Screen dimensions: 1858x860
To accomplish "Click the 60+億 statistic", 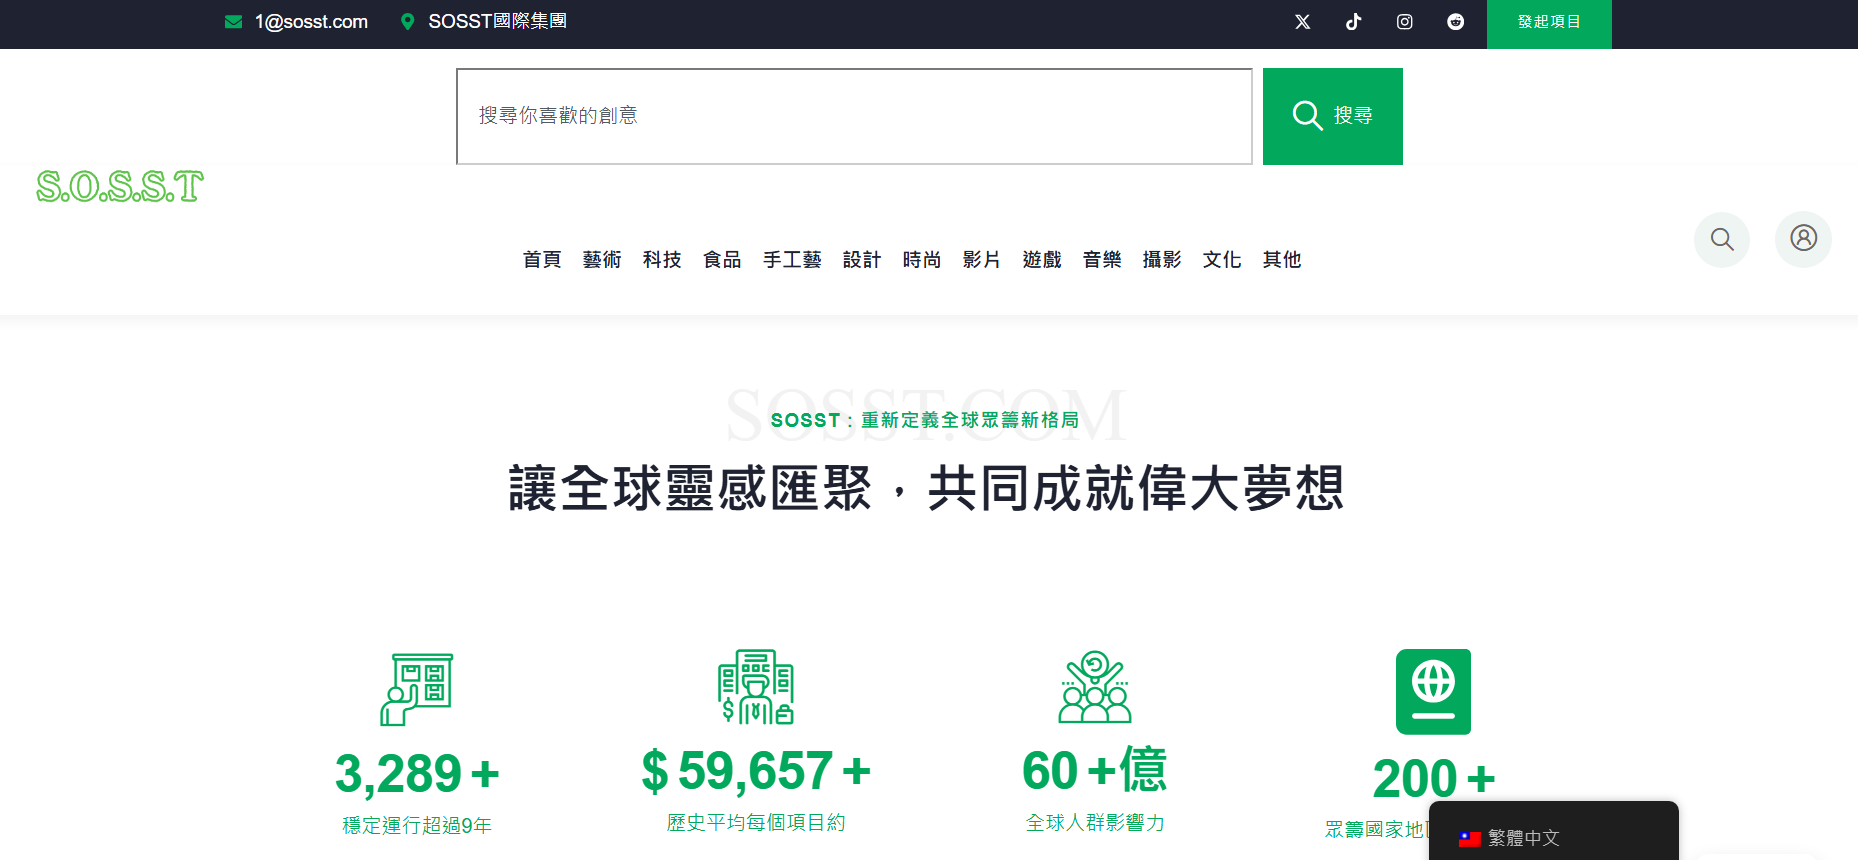I will [x=1095, y=770].
